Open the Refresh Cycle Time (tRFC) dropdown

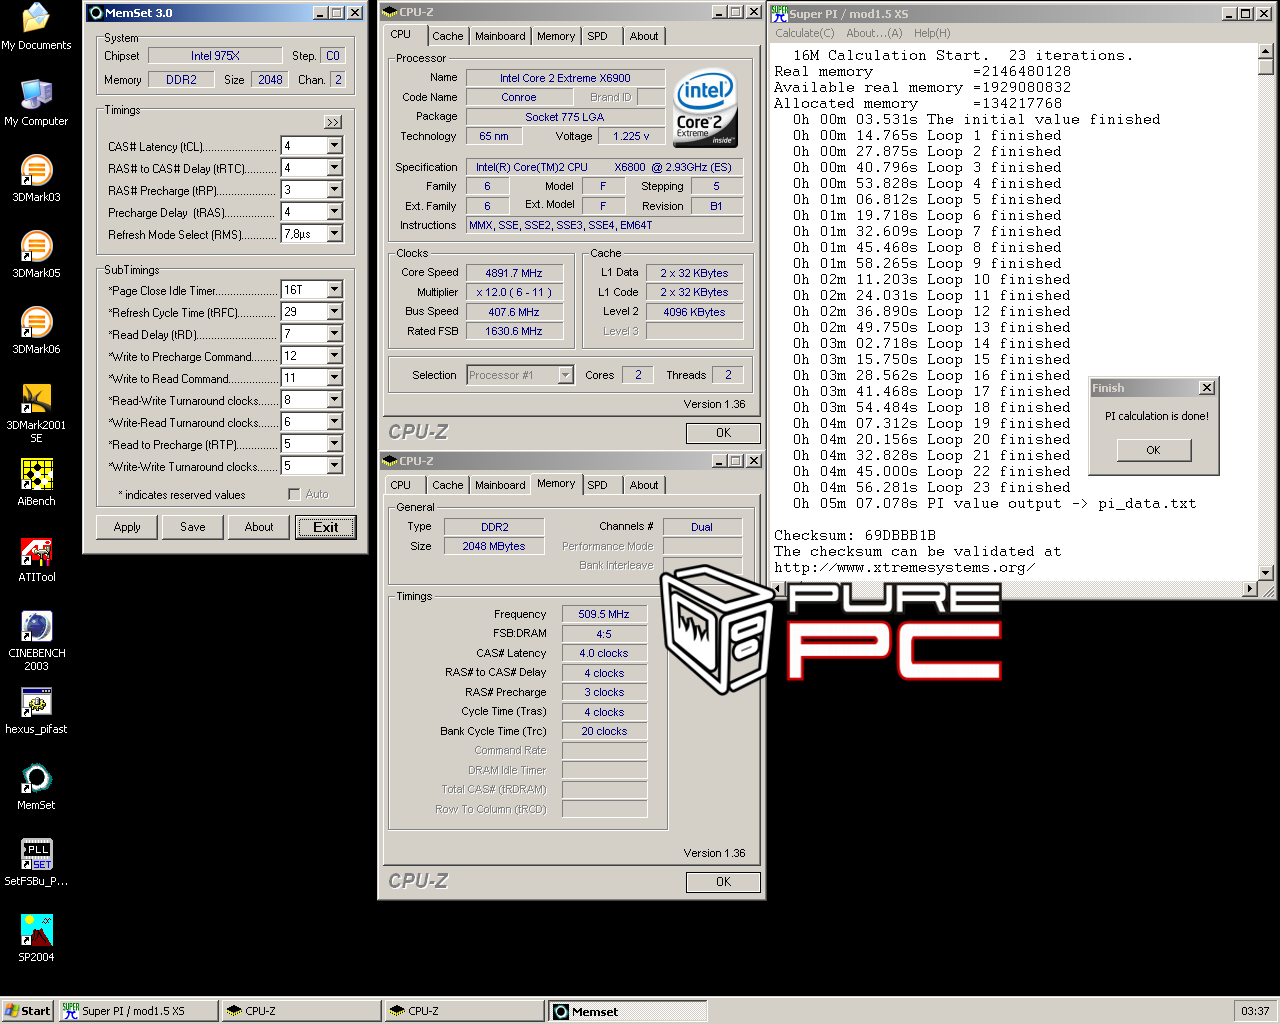(x=335, y=312)
